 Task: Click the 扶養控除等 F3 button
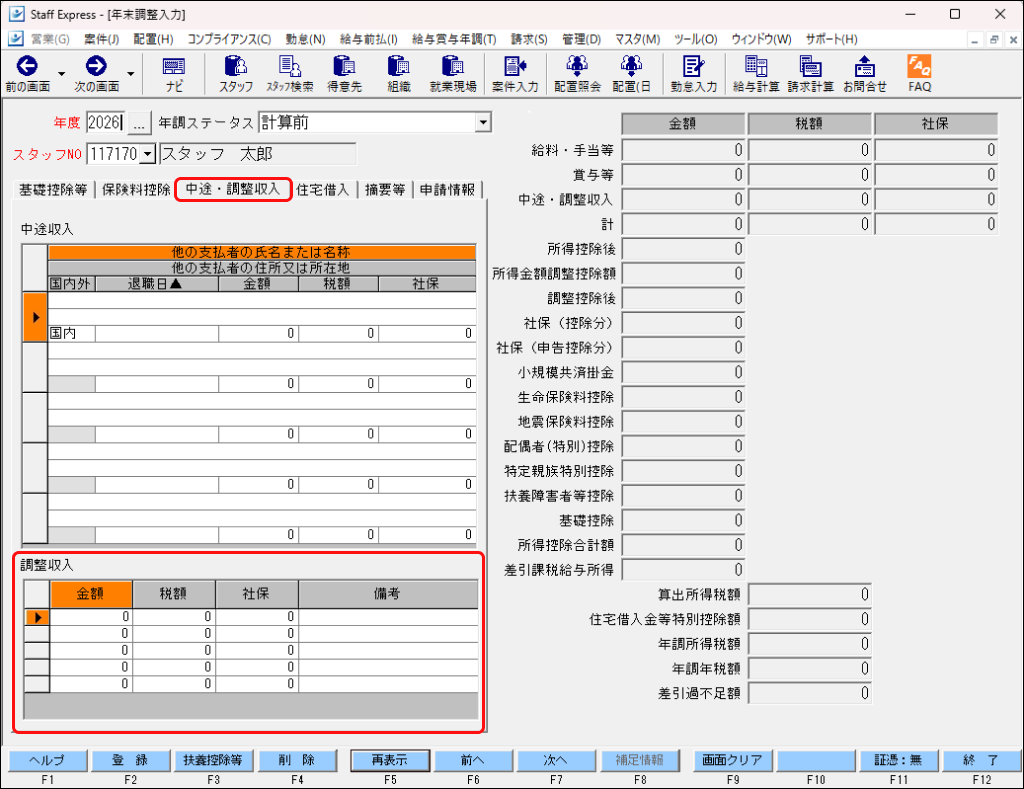213,760
